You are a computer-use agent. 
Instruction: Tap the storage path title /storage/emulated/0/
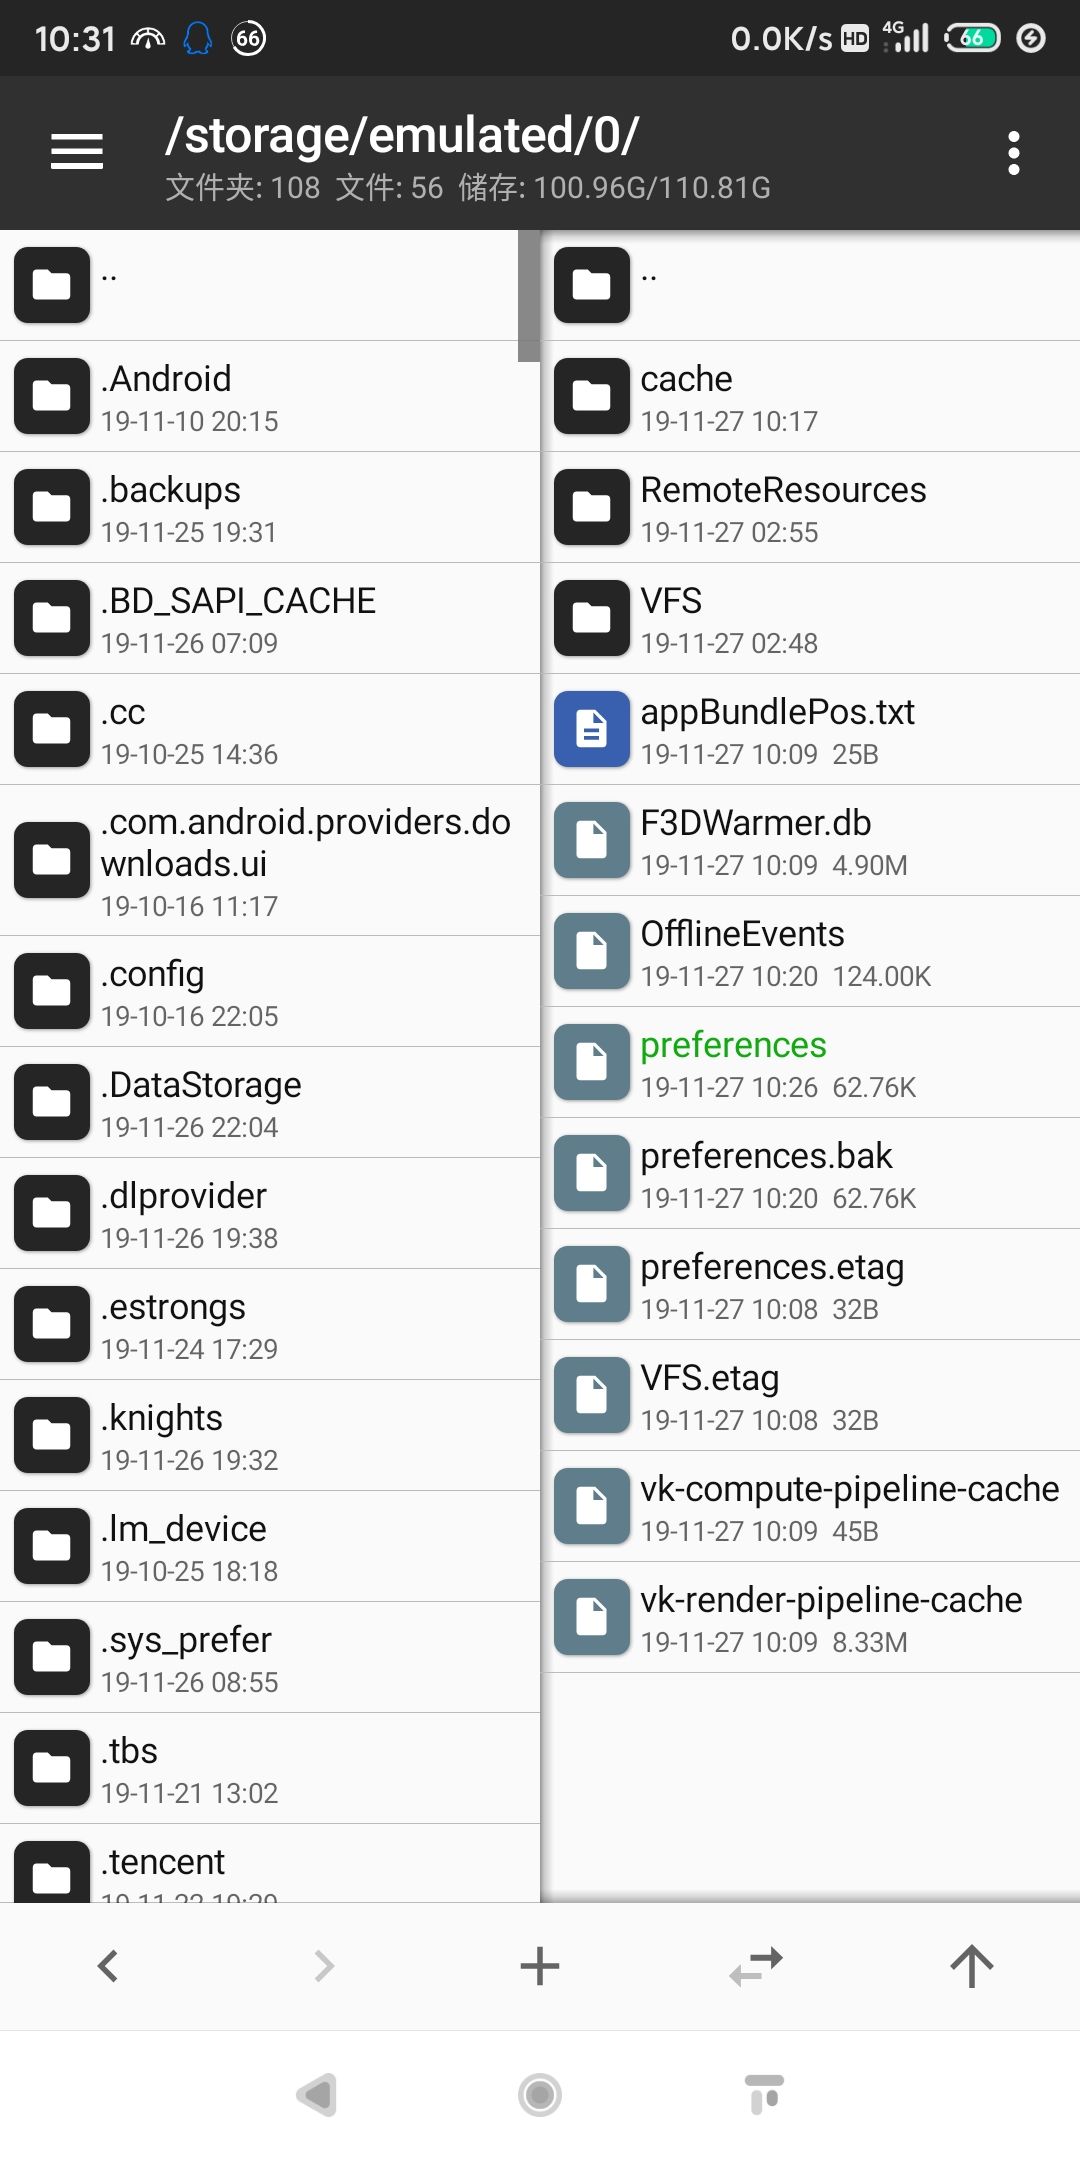(x=402, y=136)
